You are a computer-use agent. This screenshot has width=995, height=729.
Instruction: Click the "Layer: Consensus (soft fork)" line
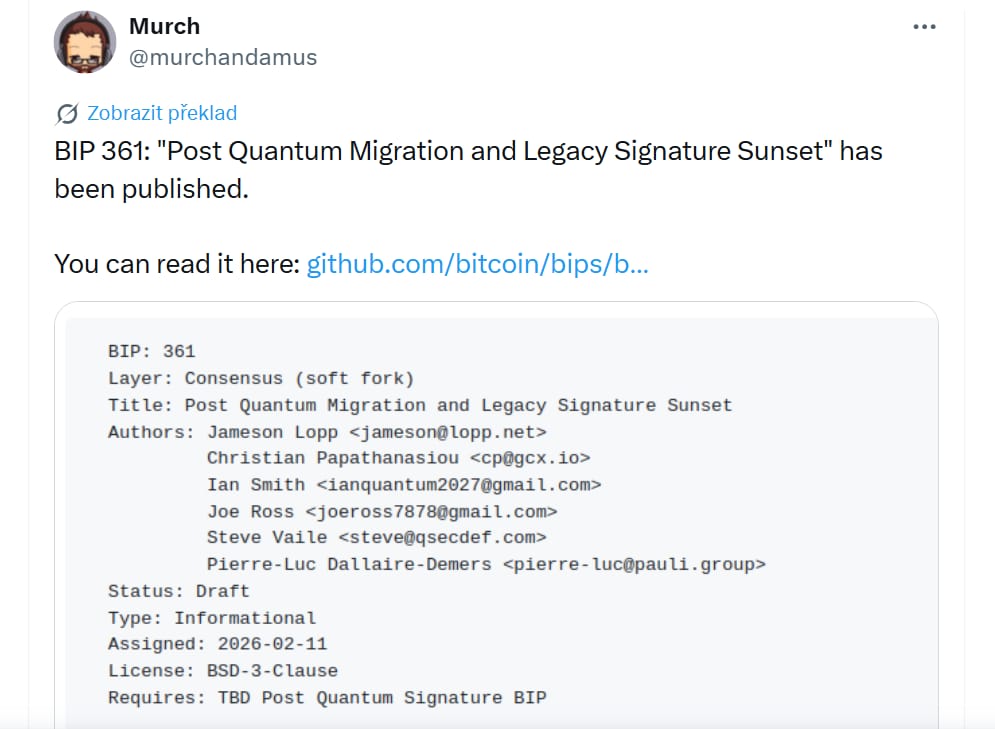click(260, 379)
